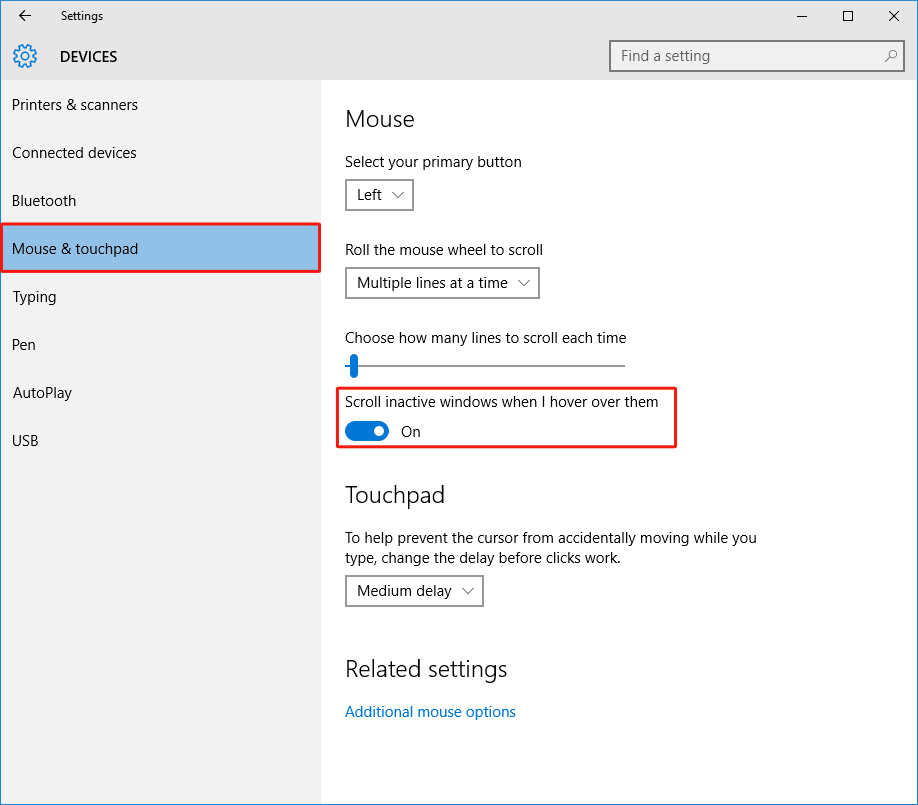This screenshot has height=805, width=918.
Task: Select Mouse & touchpad category
Action: point(75,249)
